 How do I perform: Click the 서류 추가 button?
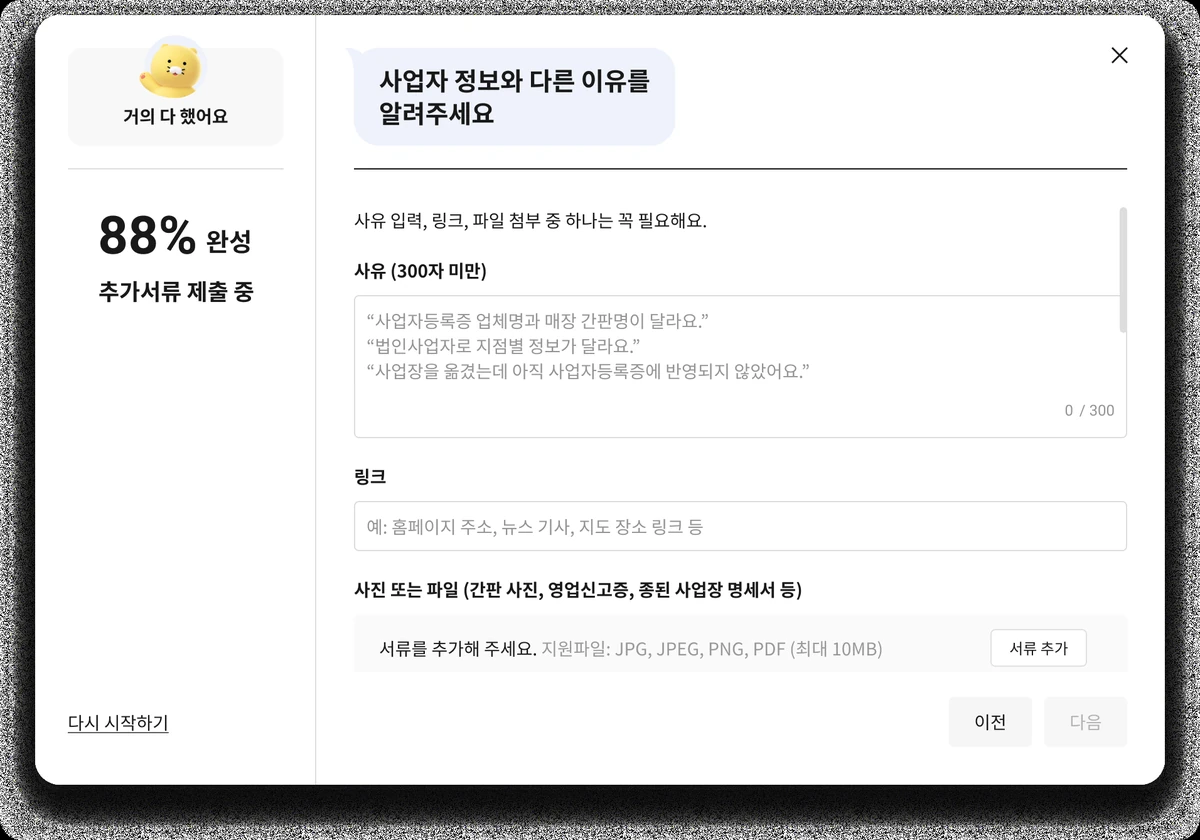1038,648
